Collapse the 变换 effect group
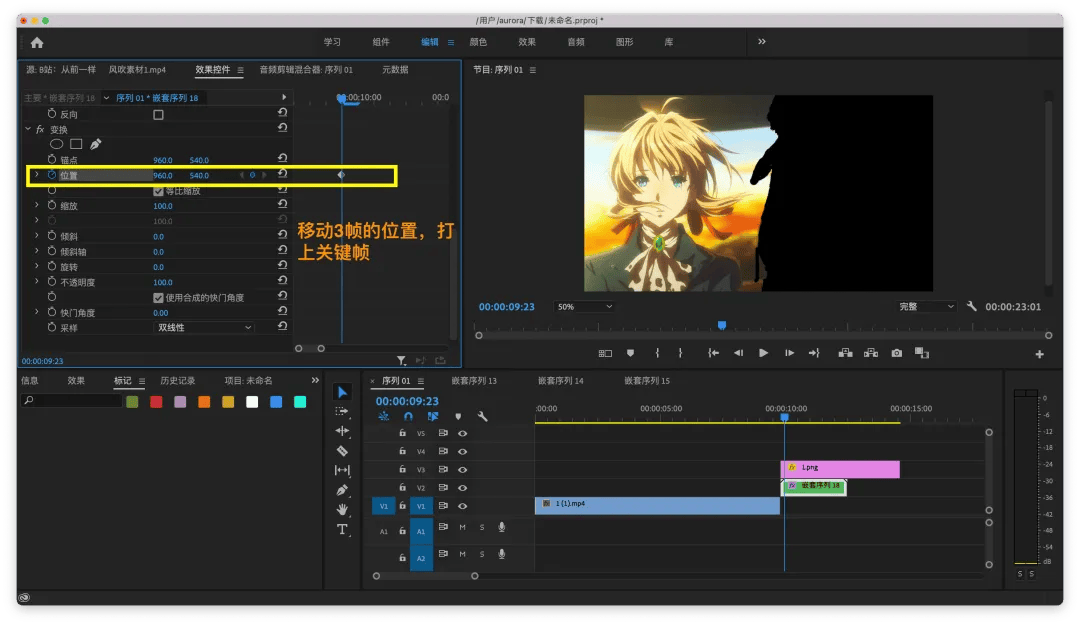The image size is (1080, 625). click(x=28, y=129)
